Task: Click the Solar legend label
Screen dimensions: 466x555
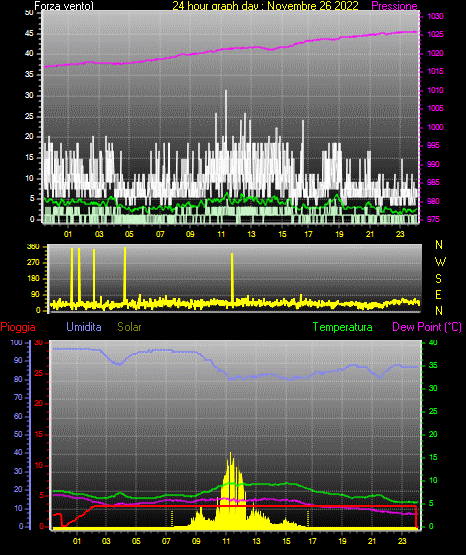Action: [x=129, y=327]
